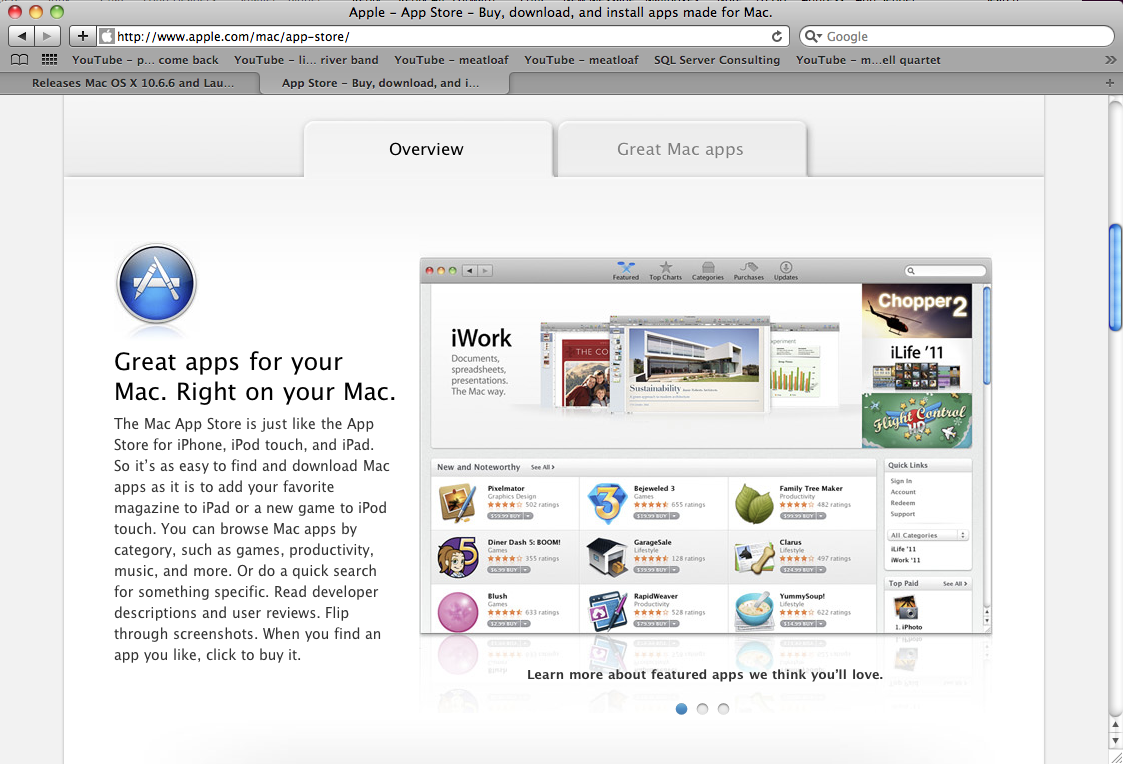Click the scrollbar down arrow
Image resolution: width=1123 pixels, height=764 pixels.
(1115, 740)
